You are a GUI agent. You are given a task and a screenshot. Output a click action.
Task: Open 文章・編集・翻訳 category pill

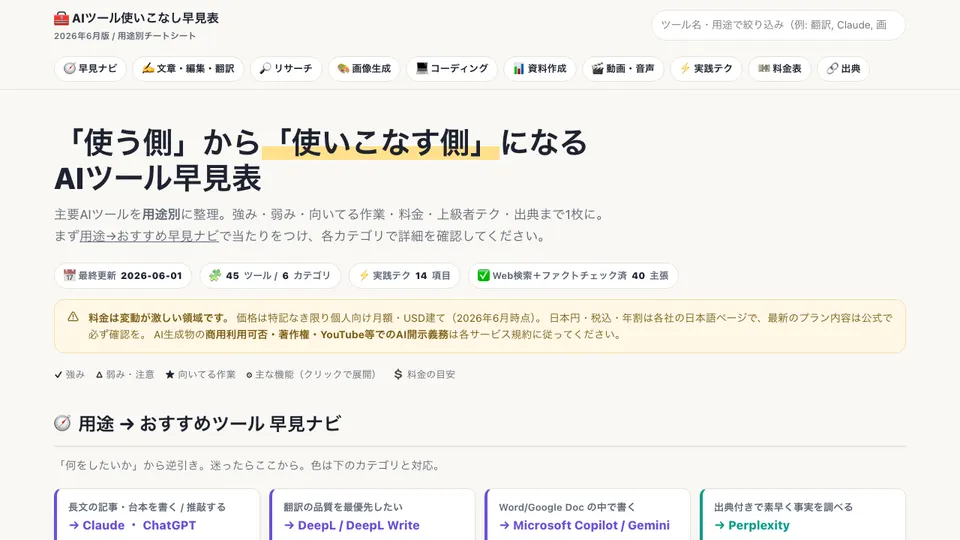click(188, 69)
